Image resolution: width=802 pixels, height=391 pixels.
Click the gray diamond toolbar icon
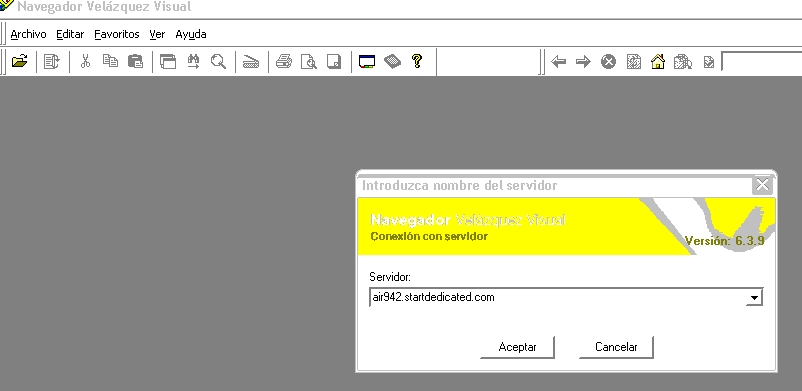[x=392, y=61]
